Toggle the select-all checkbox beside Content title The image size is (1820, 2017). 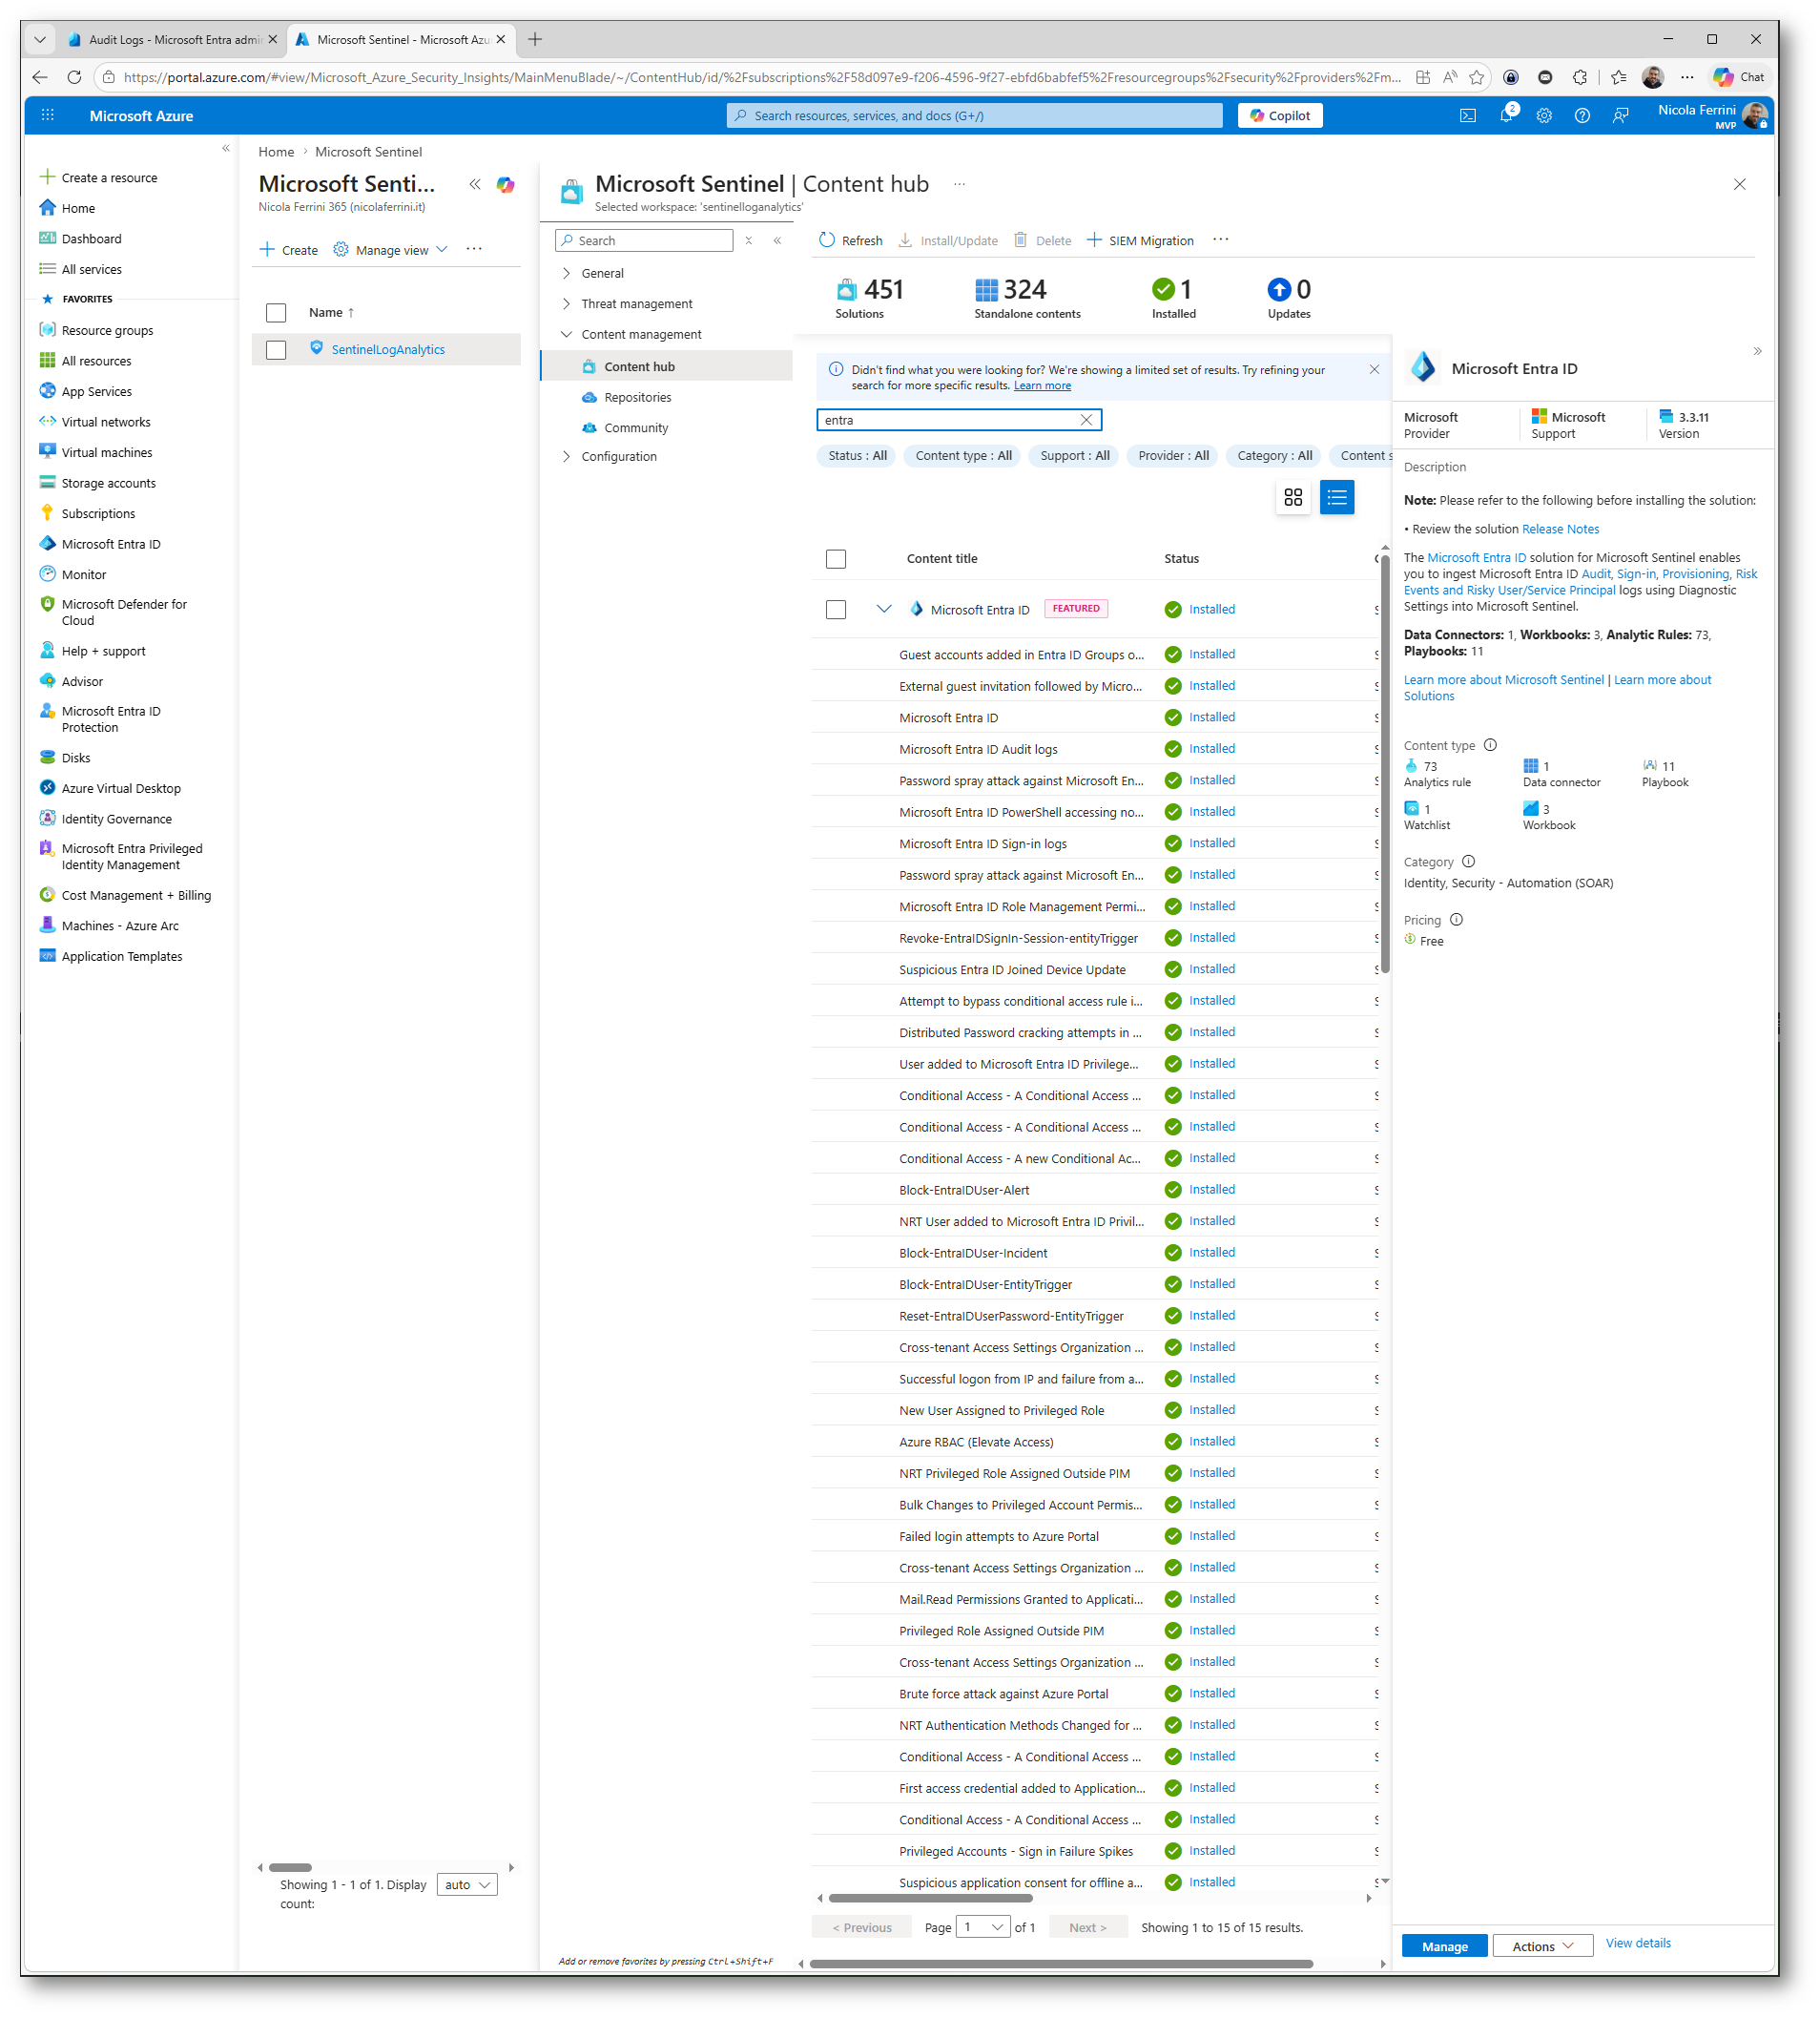836,559
